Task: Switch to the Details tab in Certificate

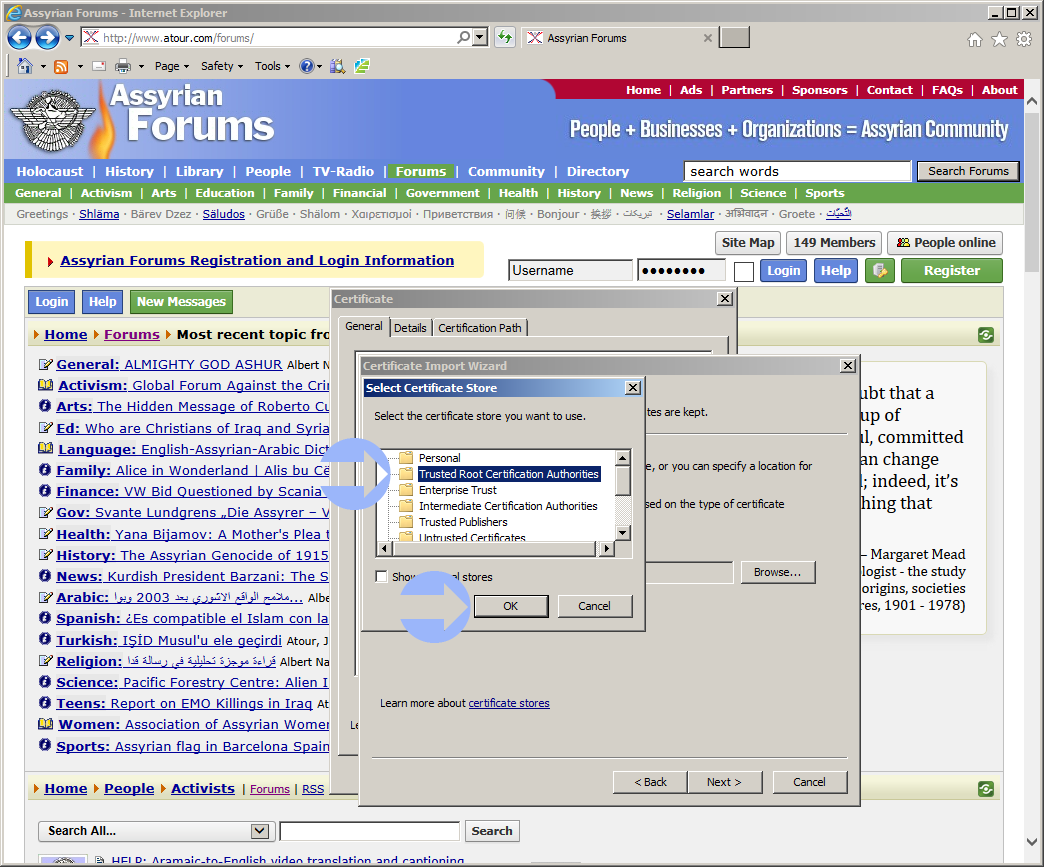Action: coord(410,328)
